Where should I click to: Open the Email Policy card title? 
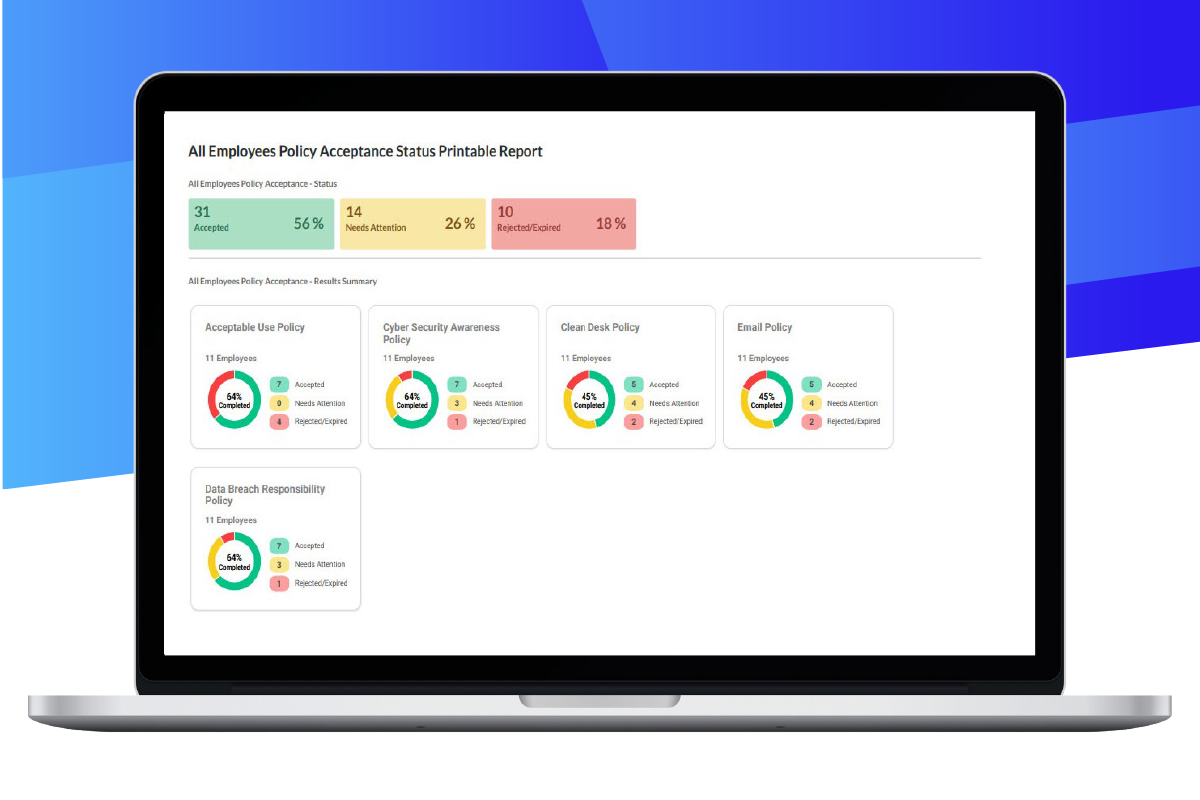(765, 327)
